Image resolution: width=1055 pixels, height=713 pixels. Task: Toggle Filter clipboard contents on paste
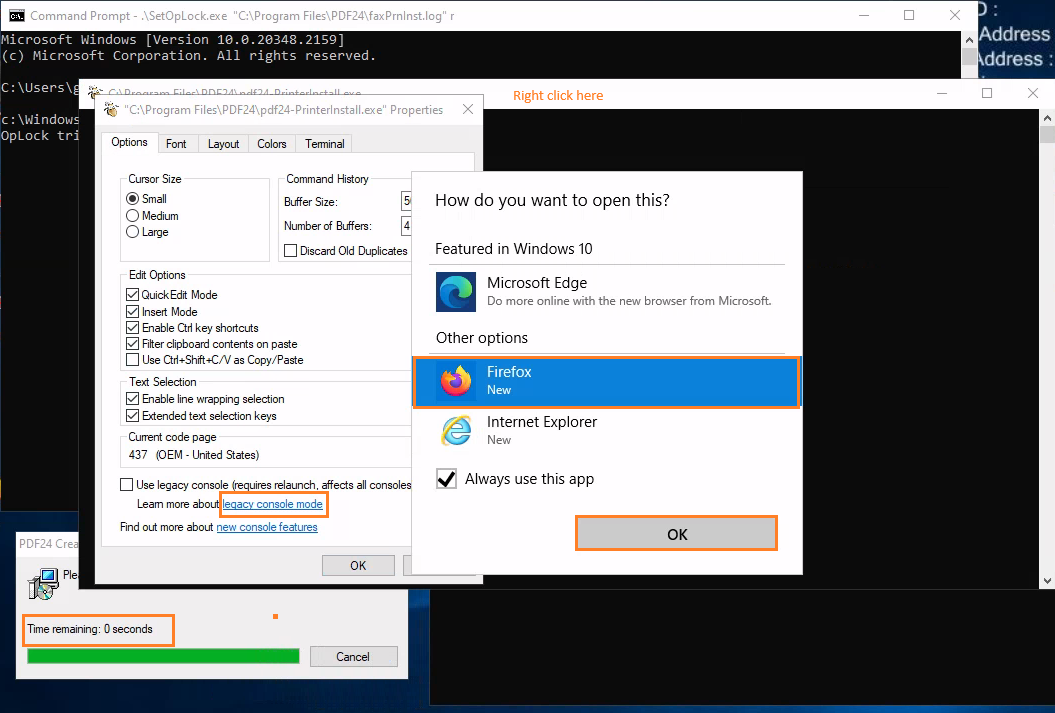coord(133,344)
